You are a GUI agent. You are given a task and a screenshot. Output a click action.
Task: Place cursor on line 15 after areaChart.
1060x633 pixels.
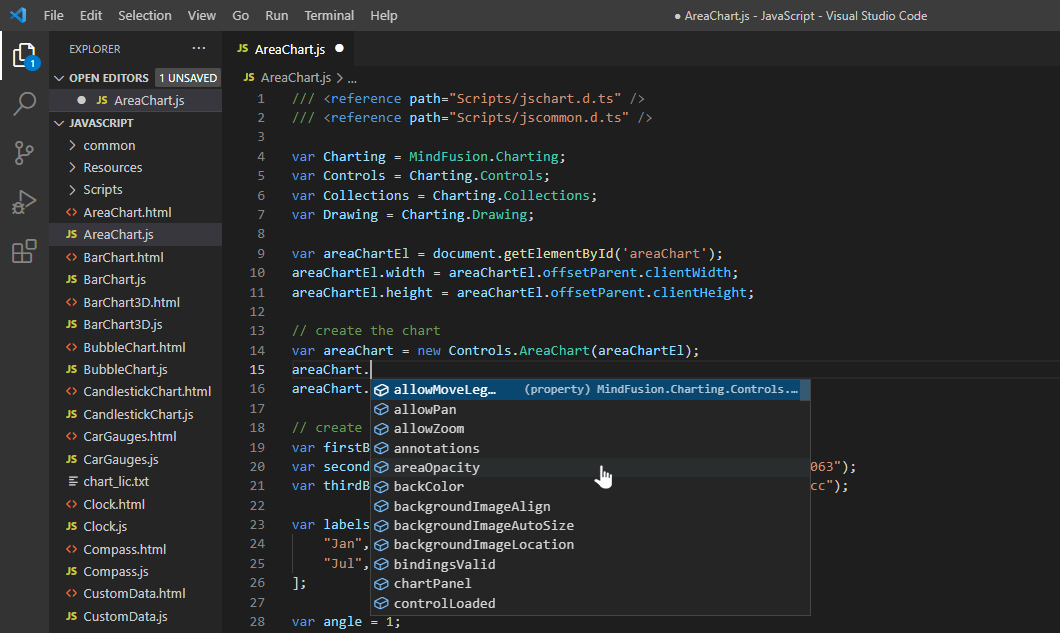click(x=372, y=369)
